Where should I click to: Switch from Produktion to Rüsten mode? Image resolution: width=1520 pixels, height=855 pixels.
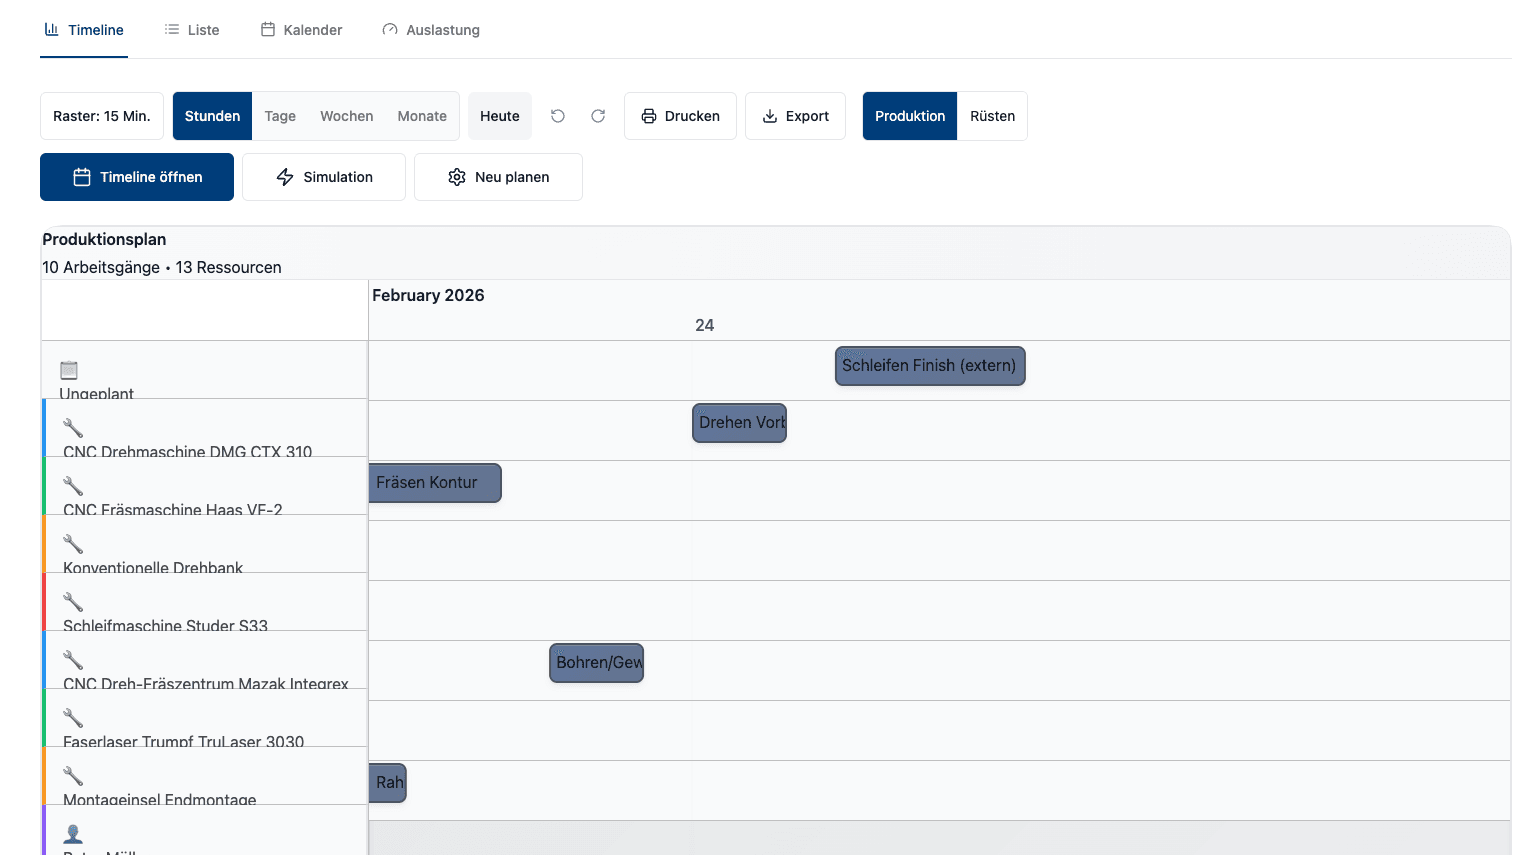[992, 116]
